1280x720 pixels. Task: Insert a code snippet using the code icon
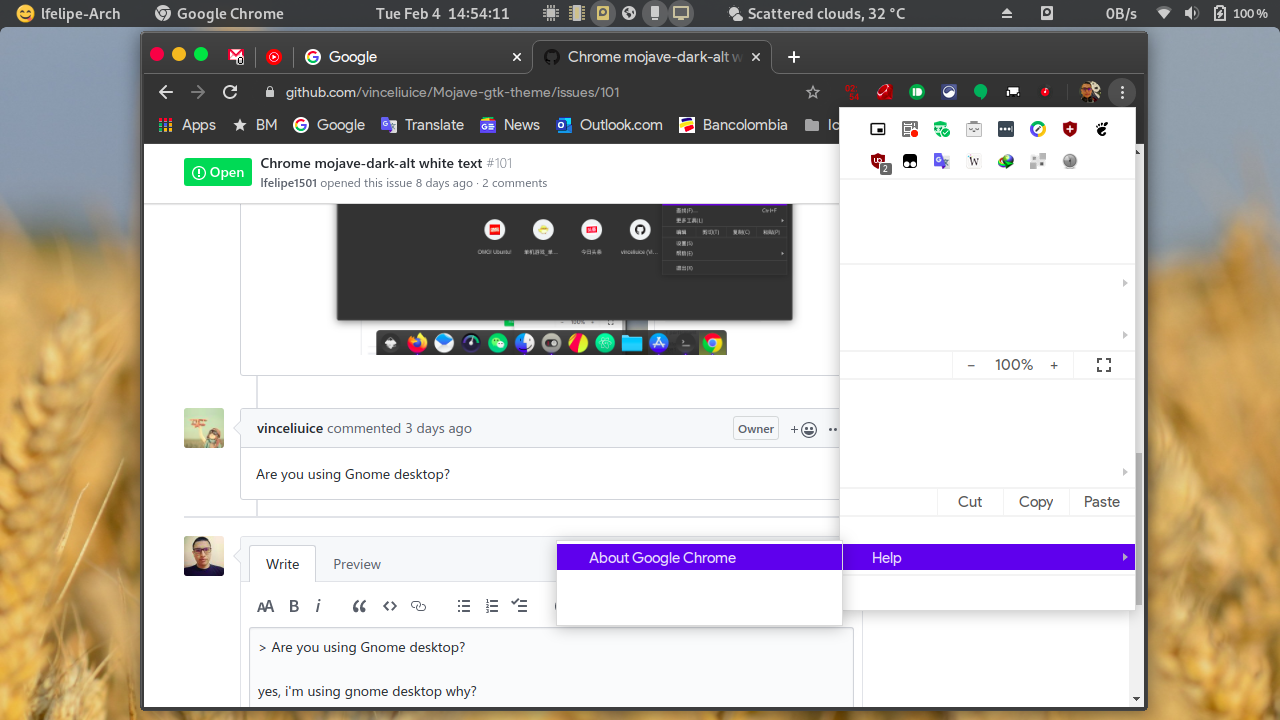point(390,605)
